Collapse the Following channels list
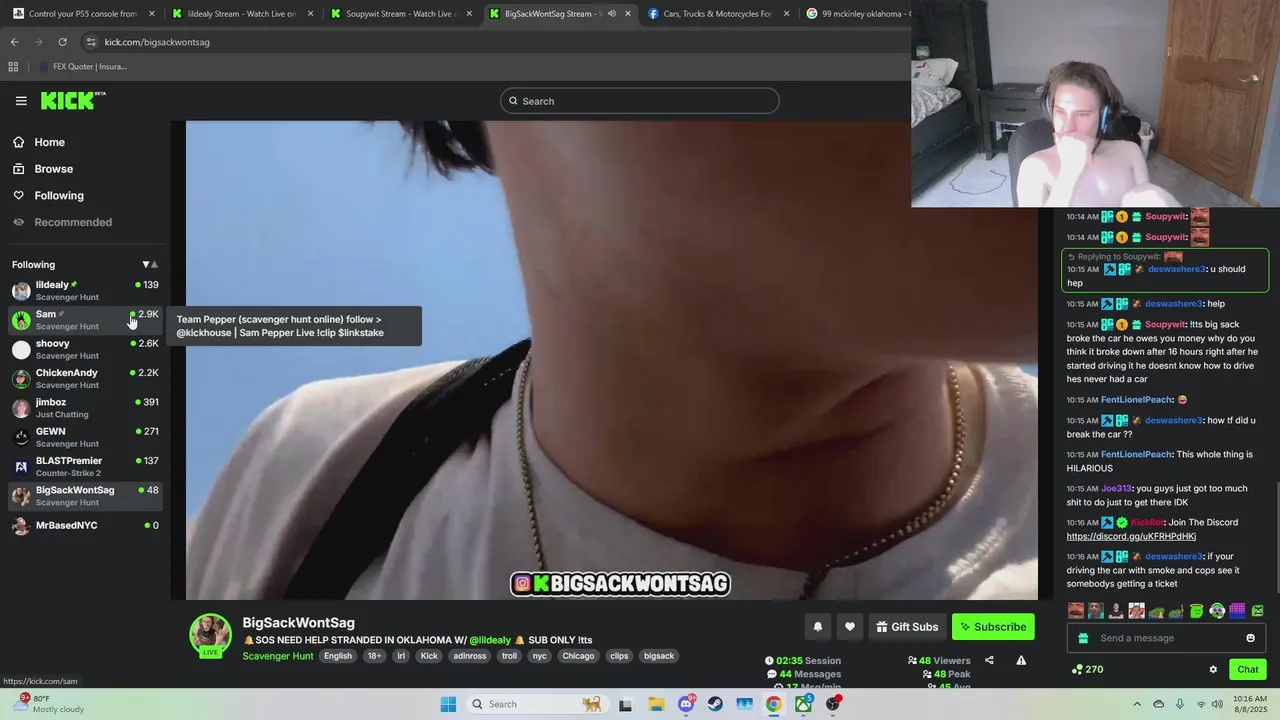Viewport: 1280px width, 720px height. (x=150, y=265)
